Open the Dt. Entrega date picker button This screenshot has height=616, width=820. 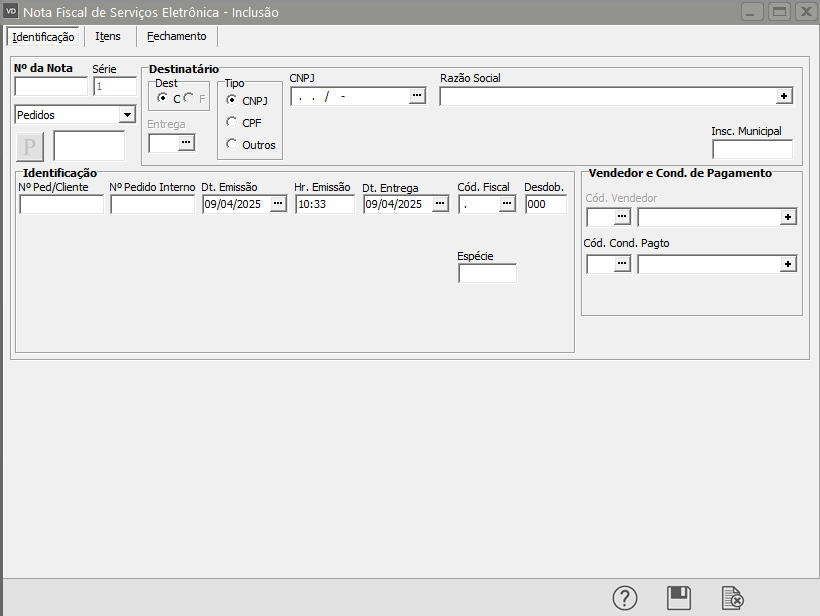tap(440, 204)
